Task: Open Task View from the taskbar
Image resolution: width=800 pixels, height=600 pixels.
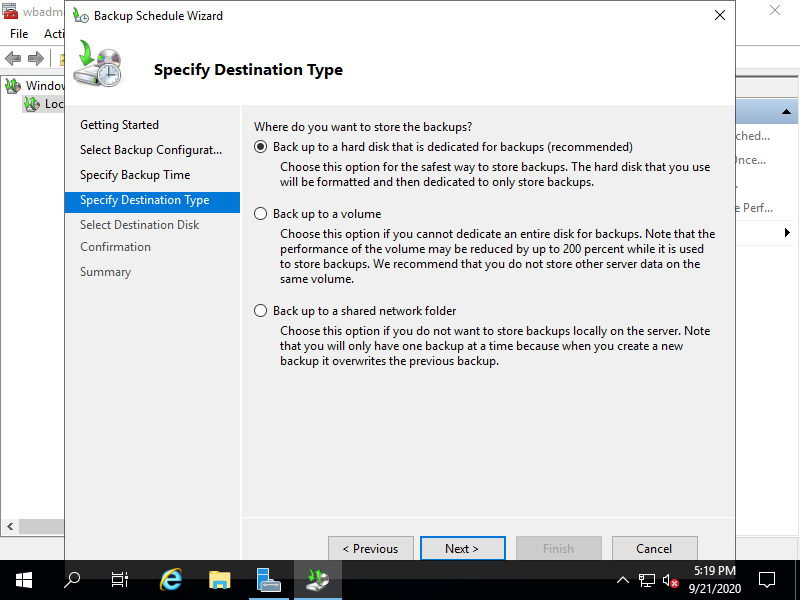Action: [119, 579]
